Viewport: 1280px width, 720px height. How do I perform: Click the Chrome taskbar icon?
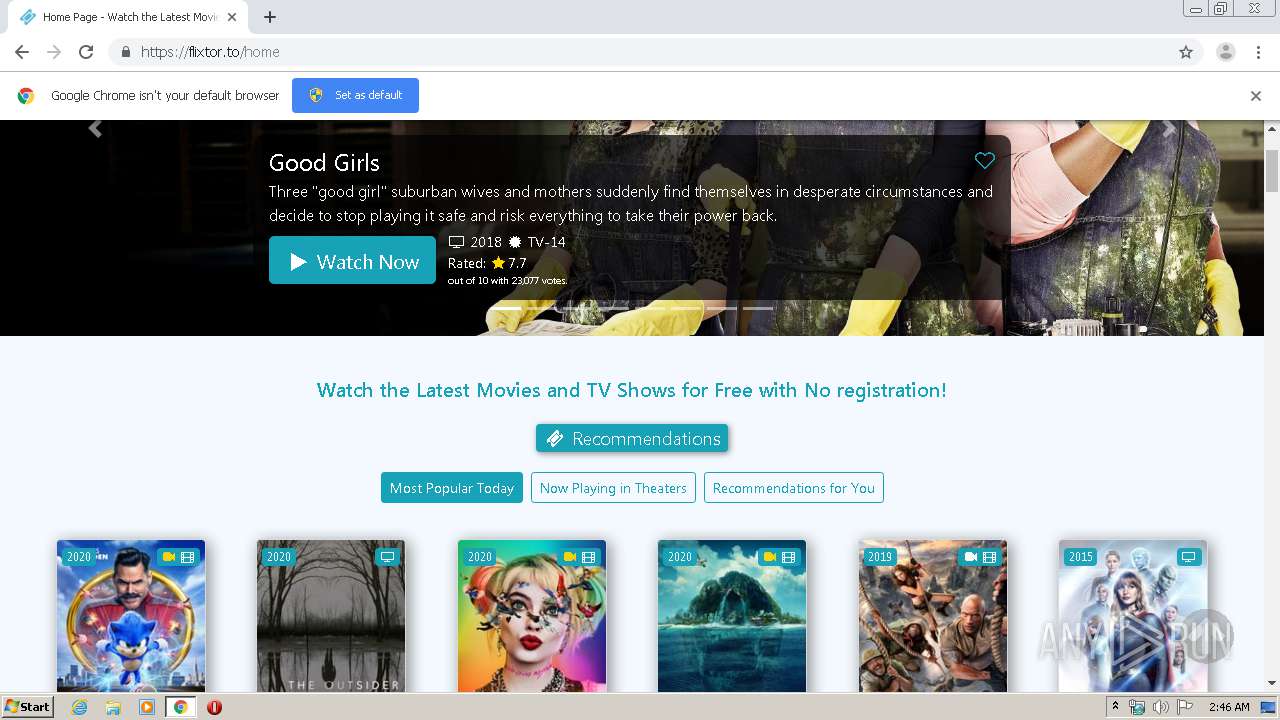tap(180, 707)
